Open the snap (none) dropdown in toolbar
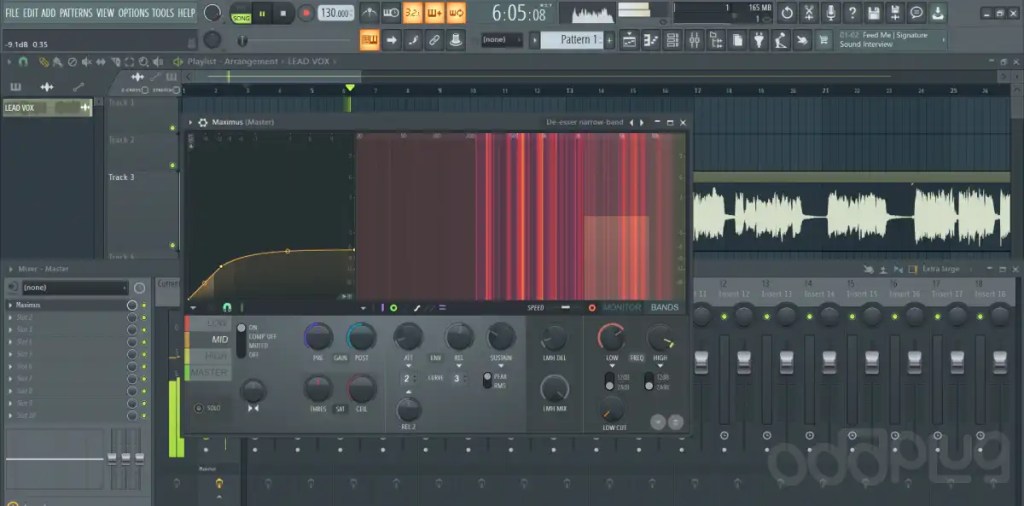The height and width of the screenshot is (506, 1024). (x=502, y=40)
